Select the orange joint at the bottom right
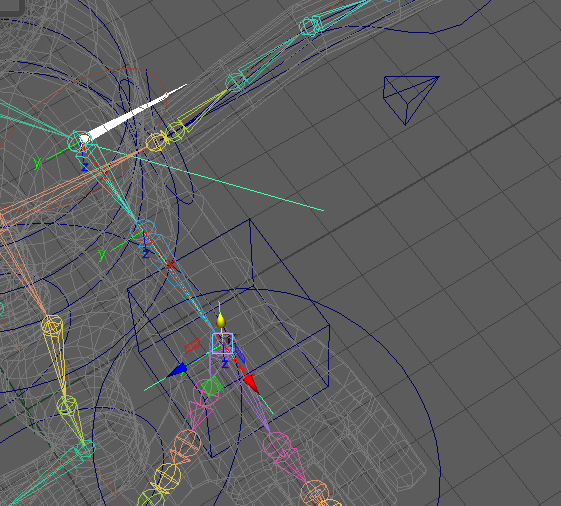 pos(315,493)
